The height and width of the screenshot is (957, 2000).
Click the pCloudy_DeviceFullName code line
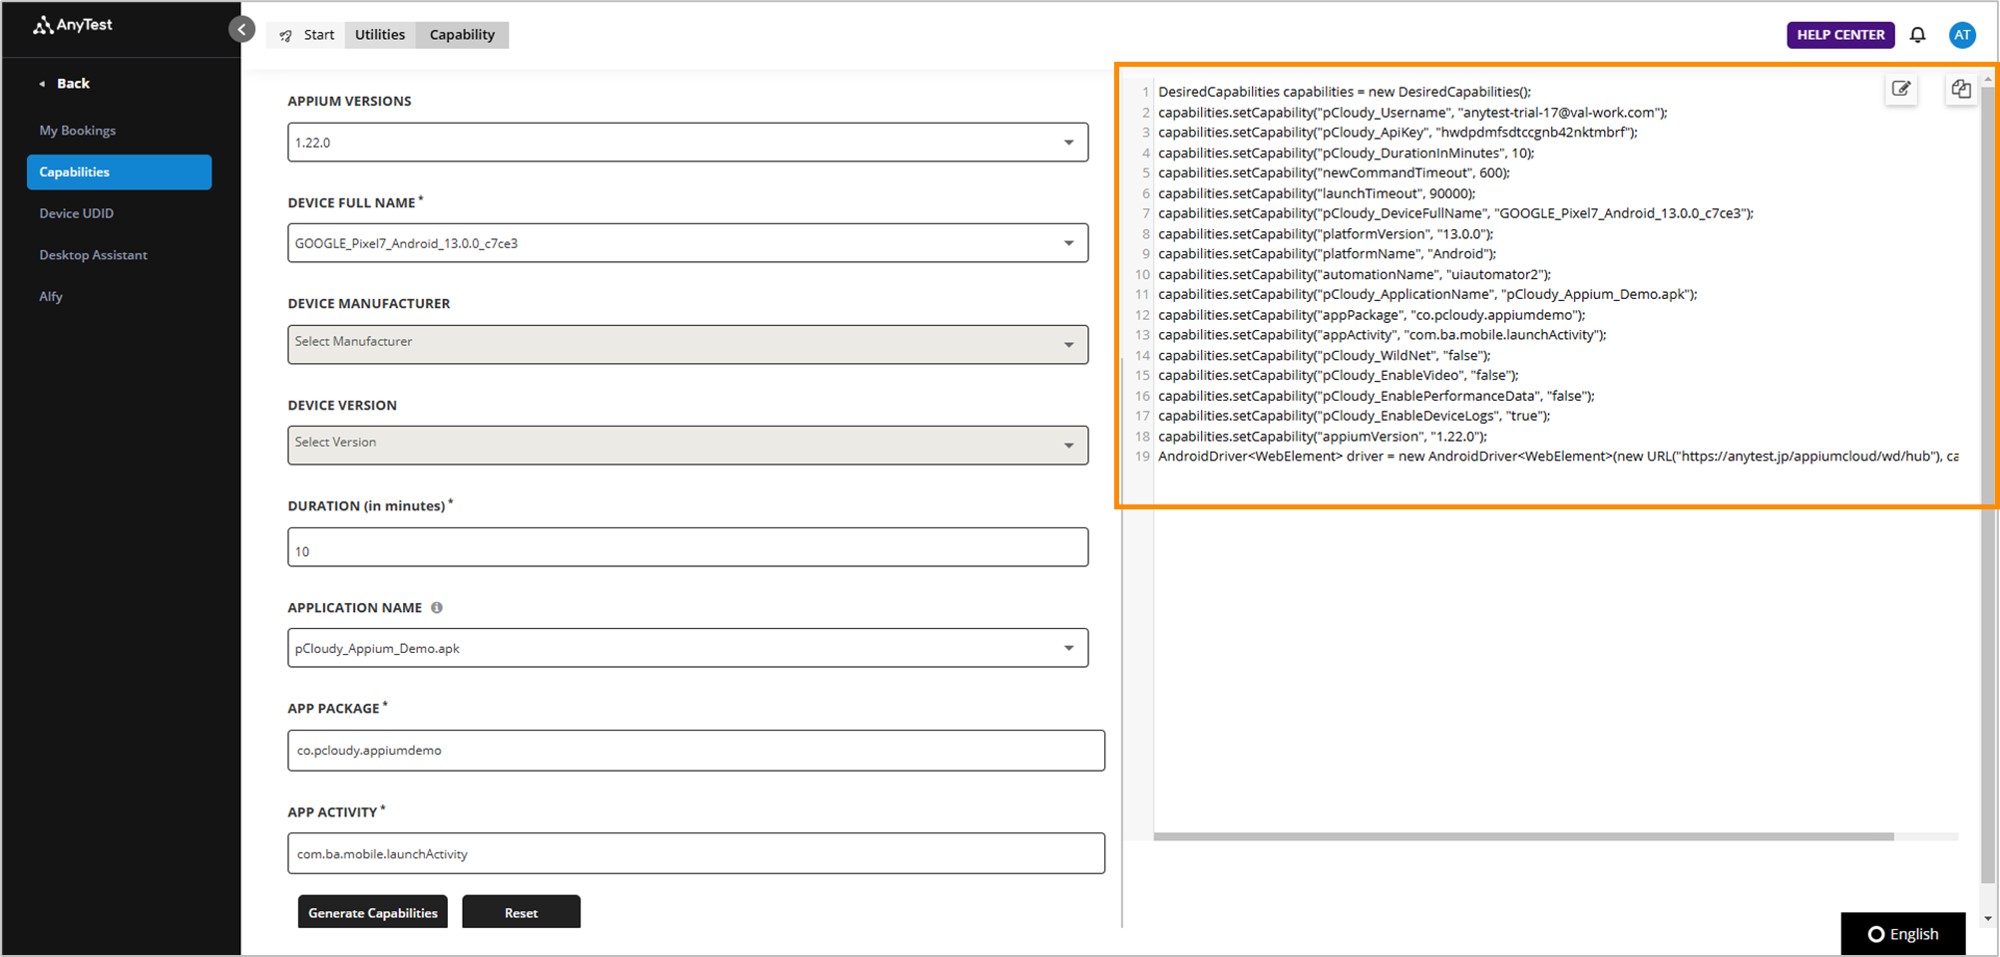pyautogui.click(x=1455, y=213)
